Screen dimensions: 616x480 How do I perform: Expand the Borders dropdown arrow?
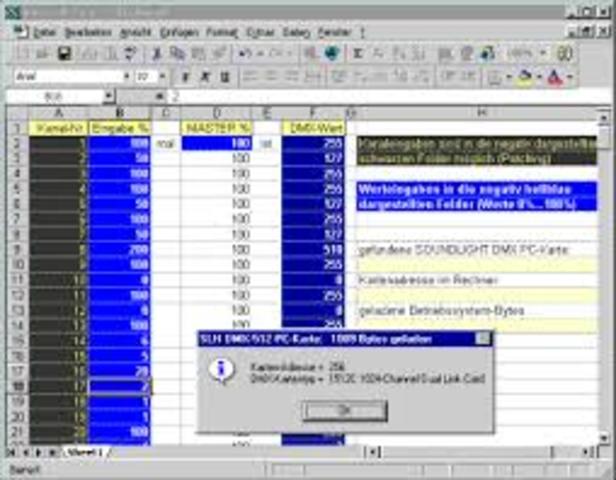(509, 77)
